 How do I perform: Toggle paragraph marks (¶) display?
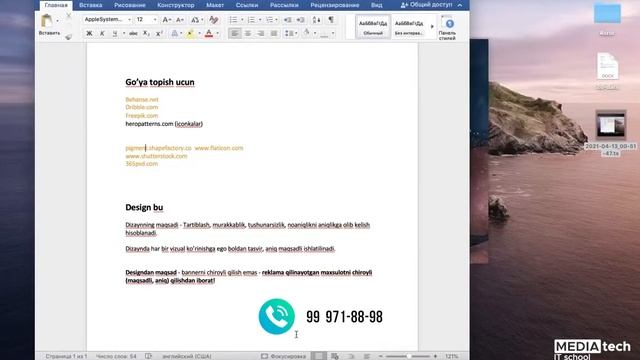pyautogui.click(x=331, y=19)
